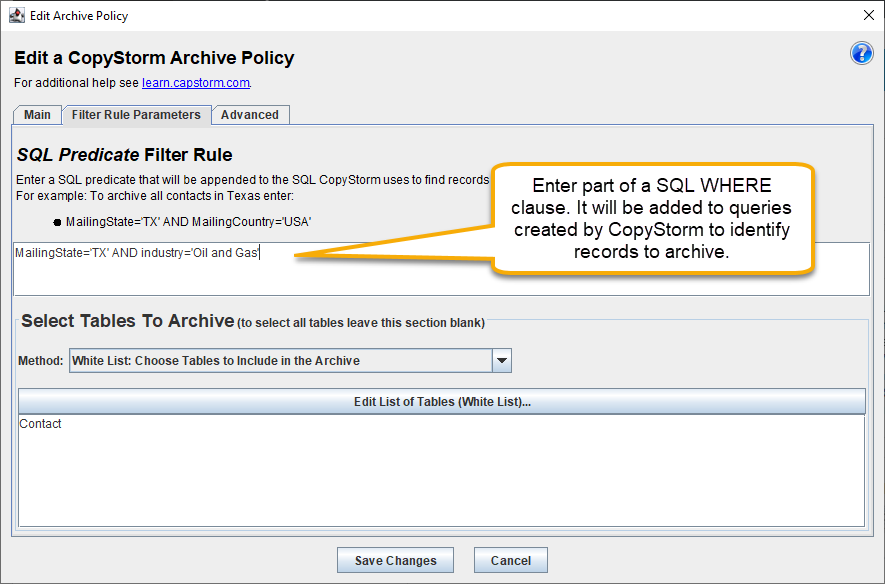885x584 pixels.
Task: Click the Edit a CopyStorm Archive Policy title
Action: 154,58
